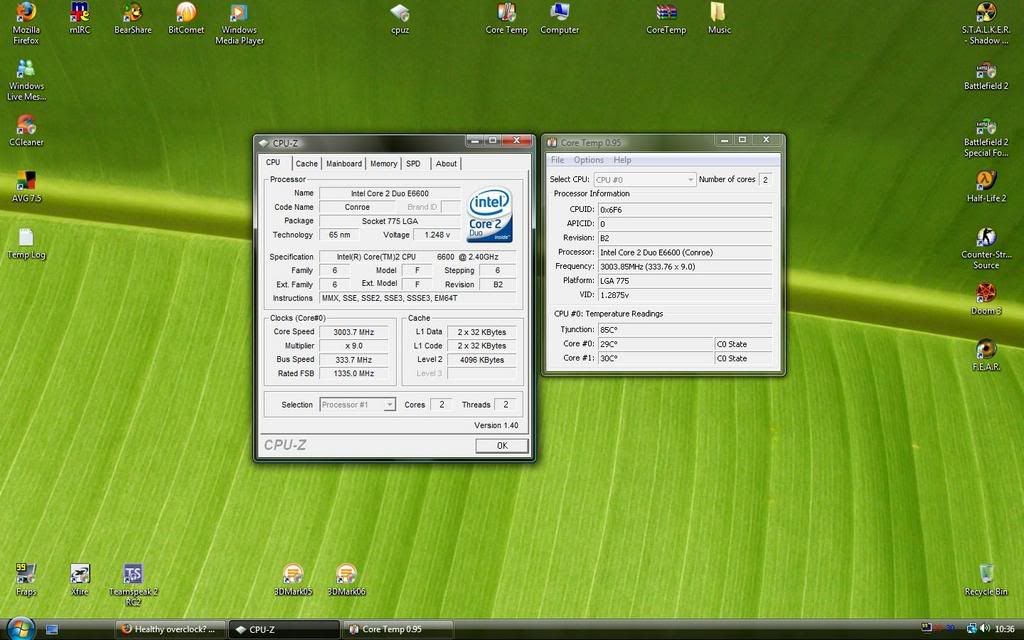Screen dimensions: 1024x640
Task: Open the File menu in Core Temp
Action: pyautogui.click(x=557, y=160)
